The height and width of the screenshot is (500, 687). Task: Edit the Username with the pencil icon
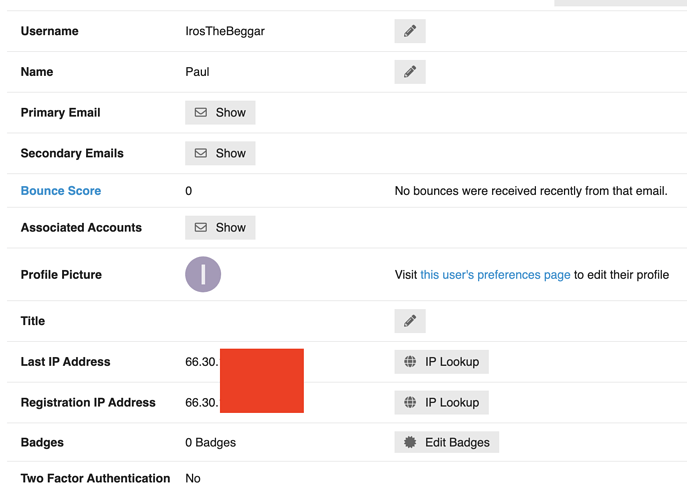(410, 31)
